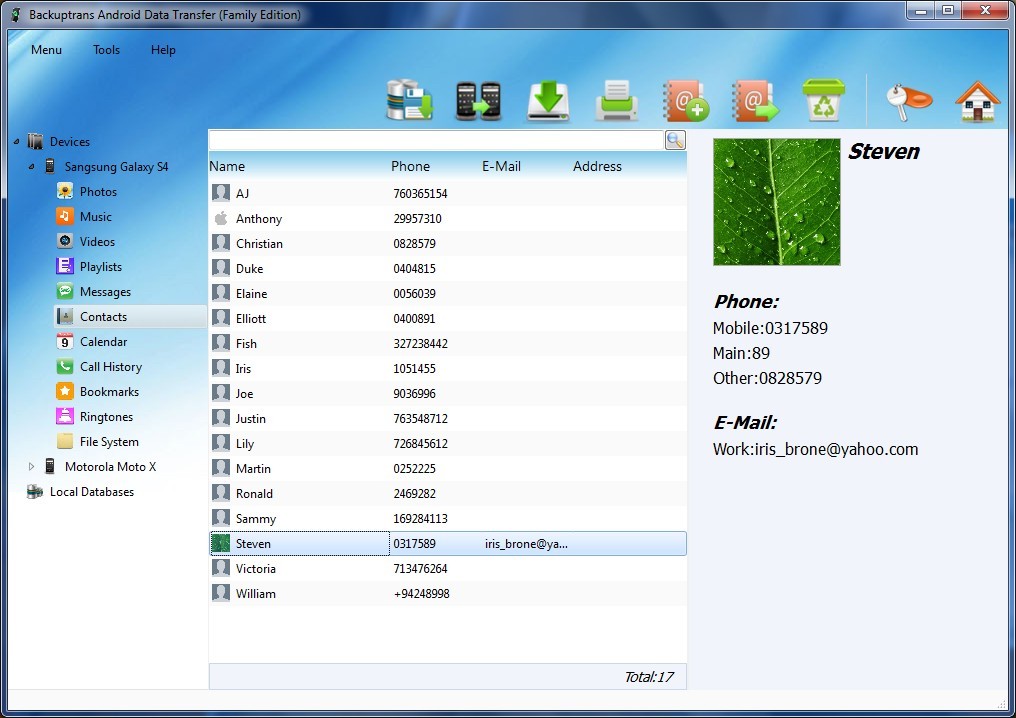The height and width of the screenshot is (718, 1016).
Task: Select the AJ contact row
Action: coord(448,193)
